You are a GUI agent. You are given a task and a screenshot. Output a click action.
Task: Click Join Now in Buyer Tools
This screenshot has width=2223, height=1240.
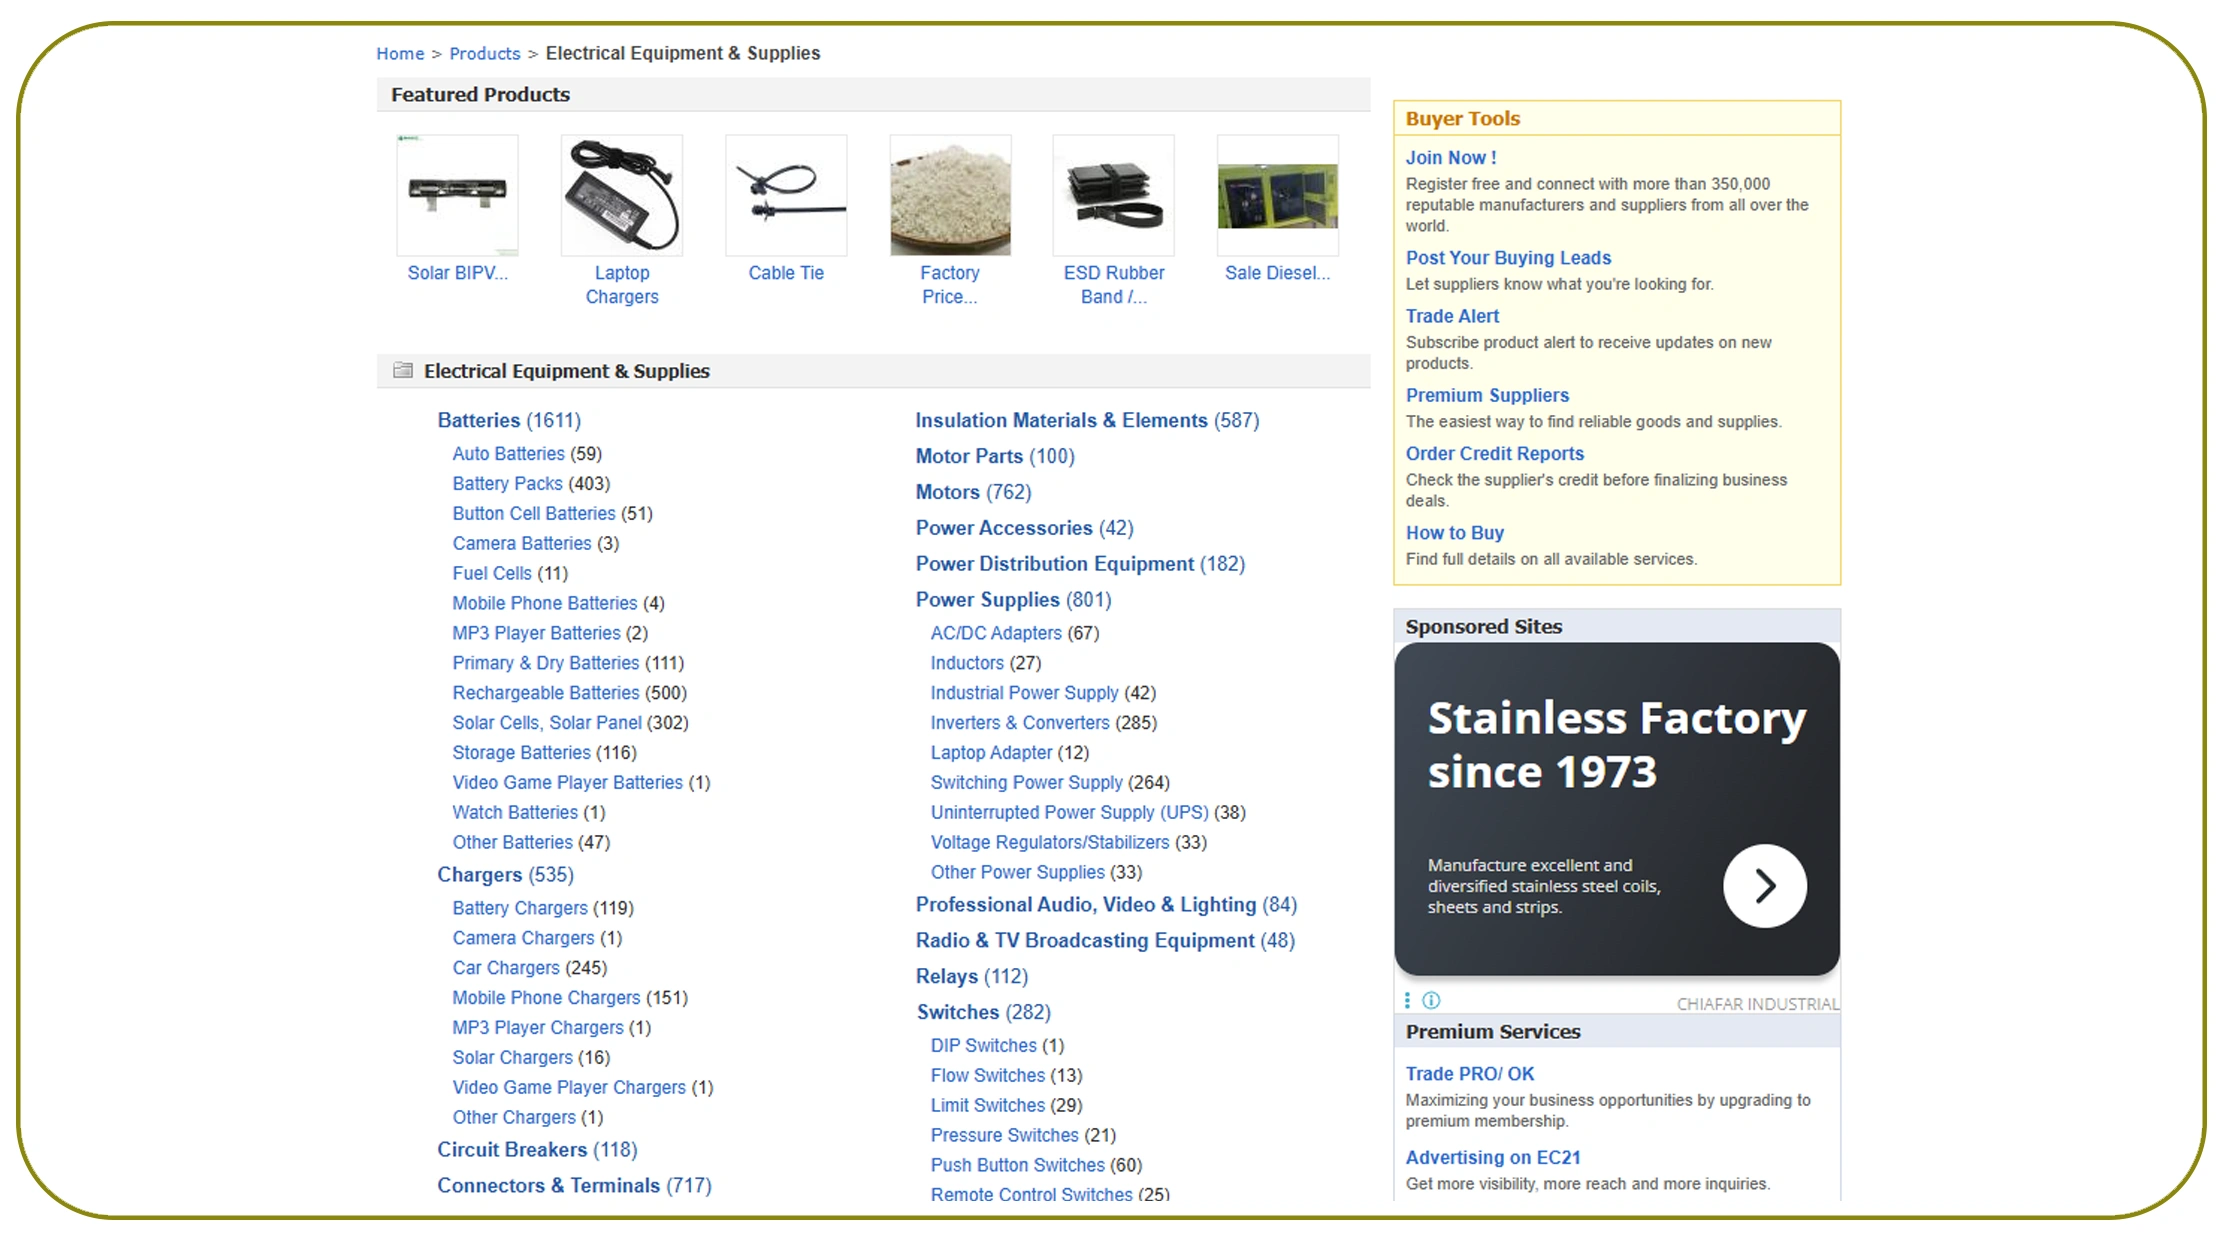click(1450, 158)
